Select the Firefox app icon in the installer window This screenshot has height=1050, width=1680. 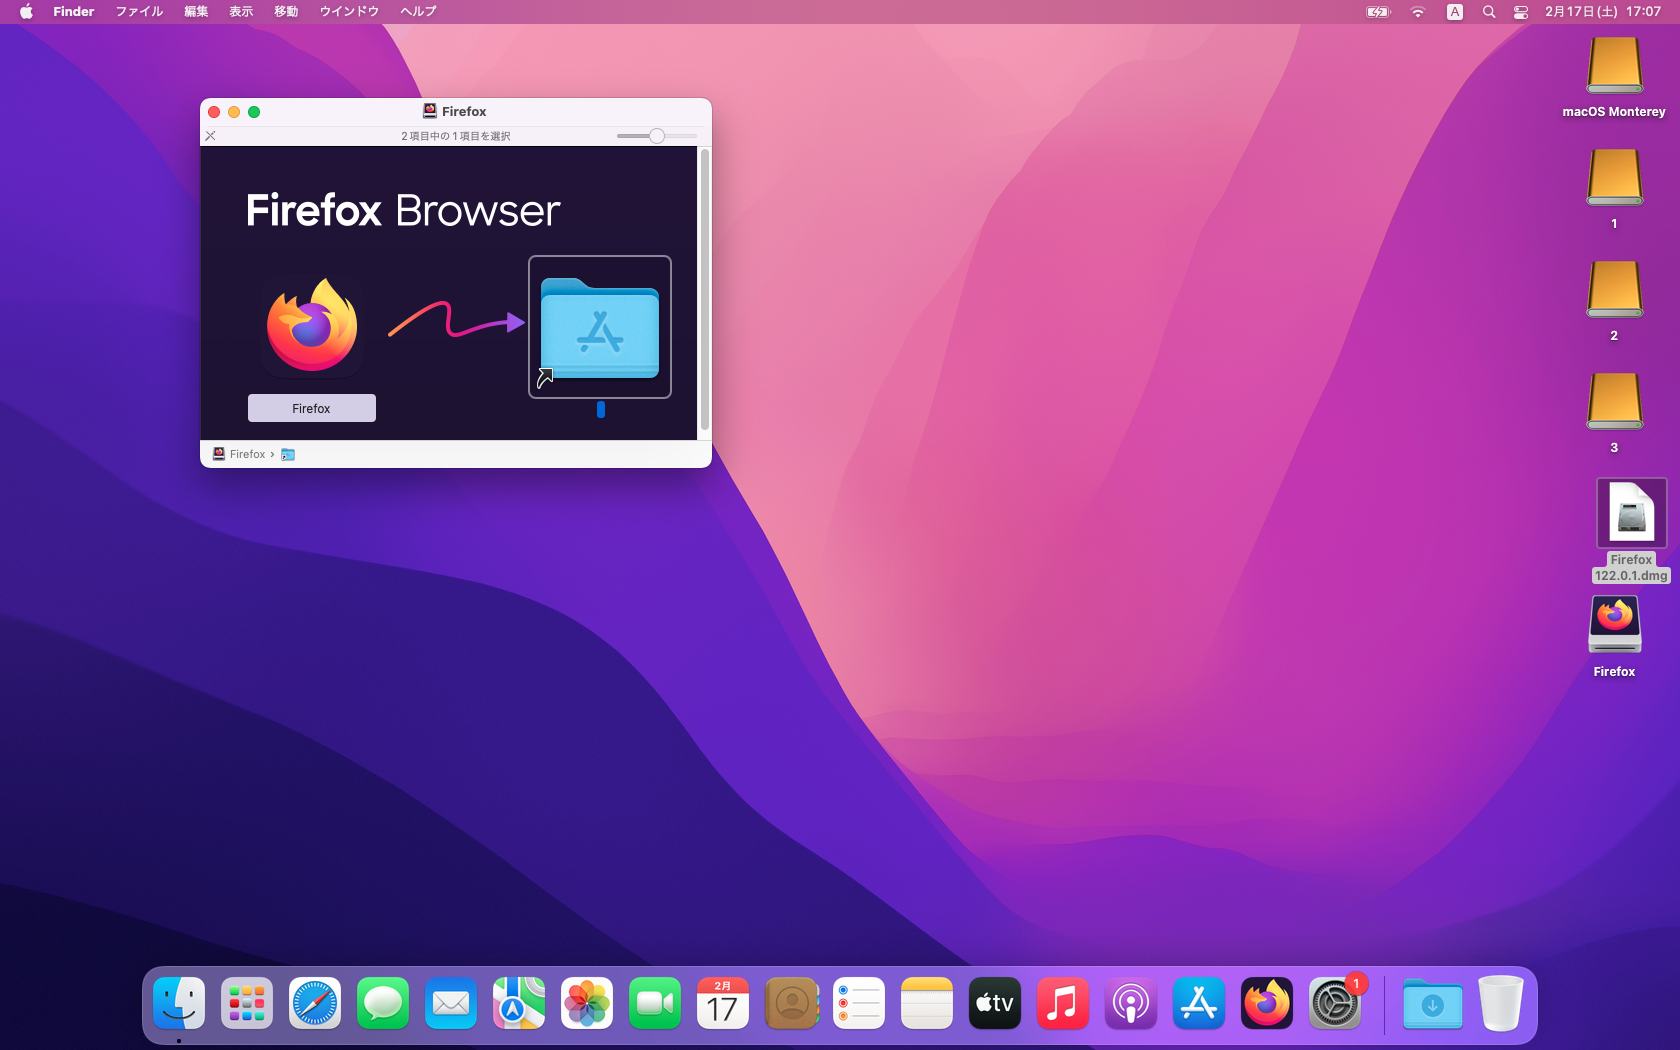[312, 326]
